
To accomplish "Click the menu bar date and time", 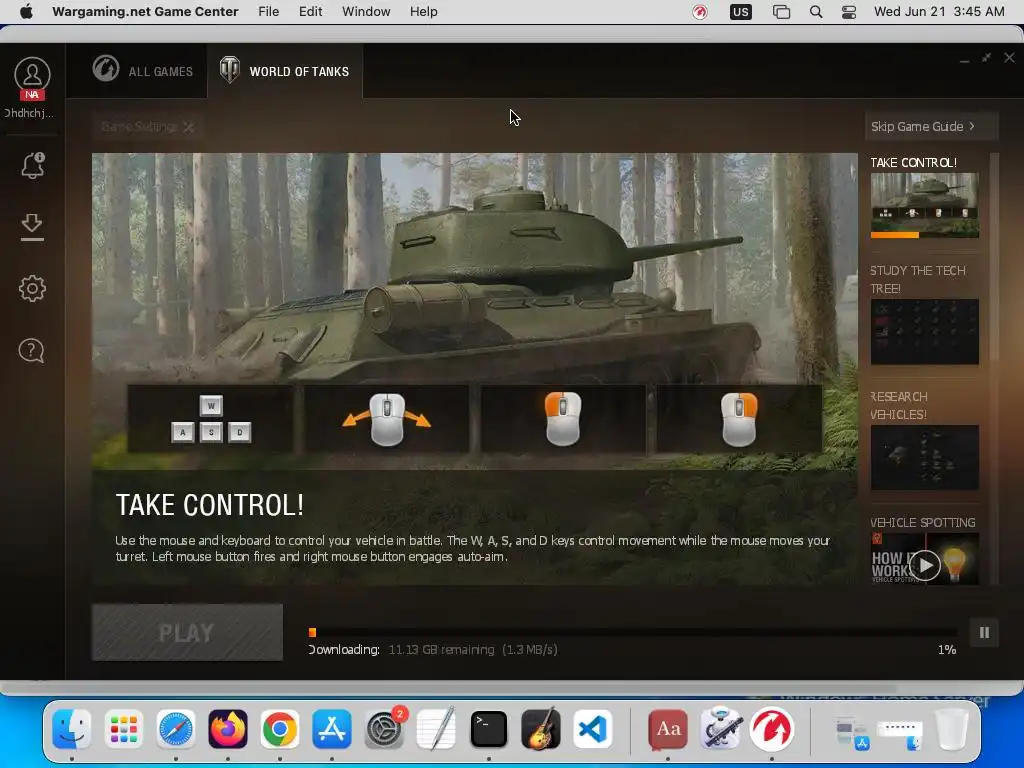I will tap(939, 12).
